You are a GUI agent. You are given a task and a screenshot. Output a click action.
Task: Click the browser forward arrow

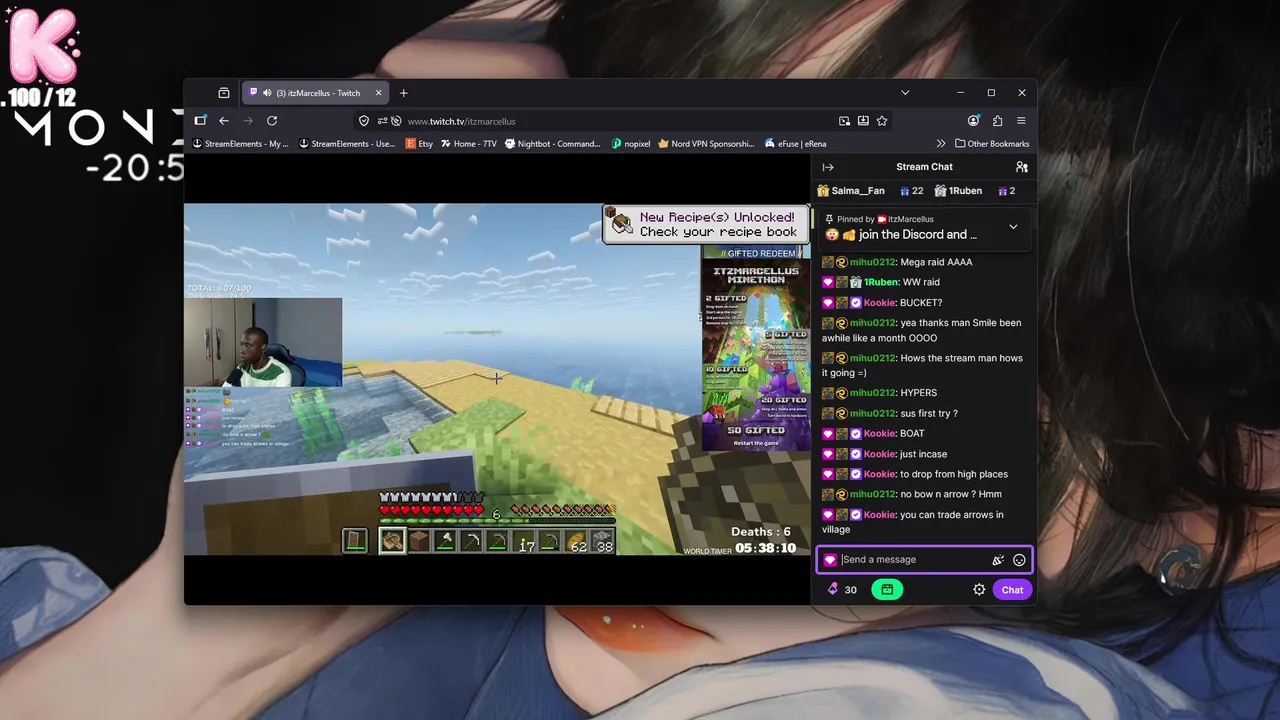247,121
